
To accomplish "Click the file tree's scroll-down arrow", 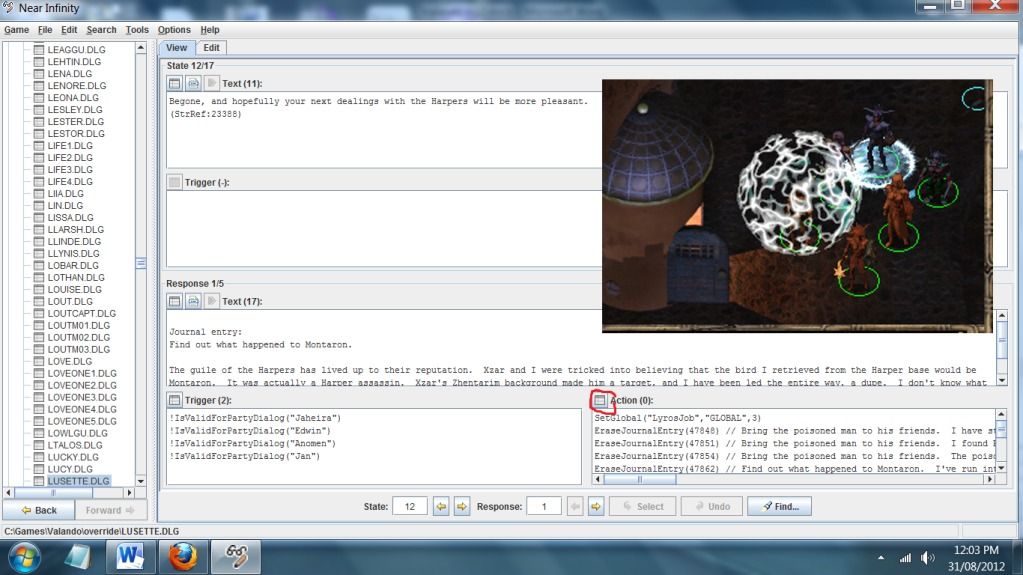I will point(140,481).
